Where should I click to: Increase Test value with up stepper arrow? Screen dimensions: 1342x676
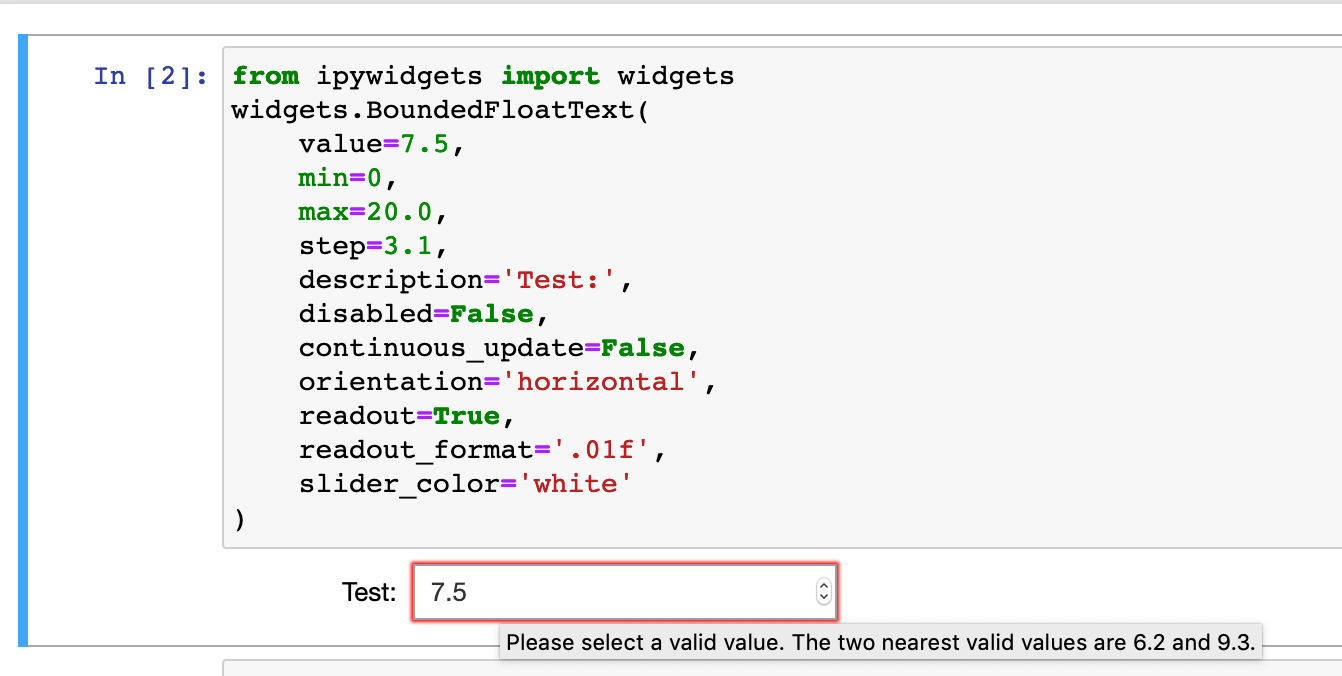point(823,586)
